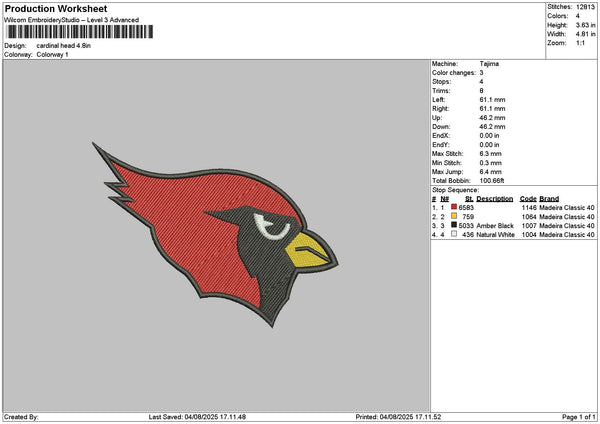This screenshot has width=600, height=424.
Task: Click Total Bobbin value 100.66ft
Action: click(x=492, y=181)
